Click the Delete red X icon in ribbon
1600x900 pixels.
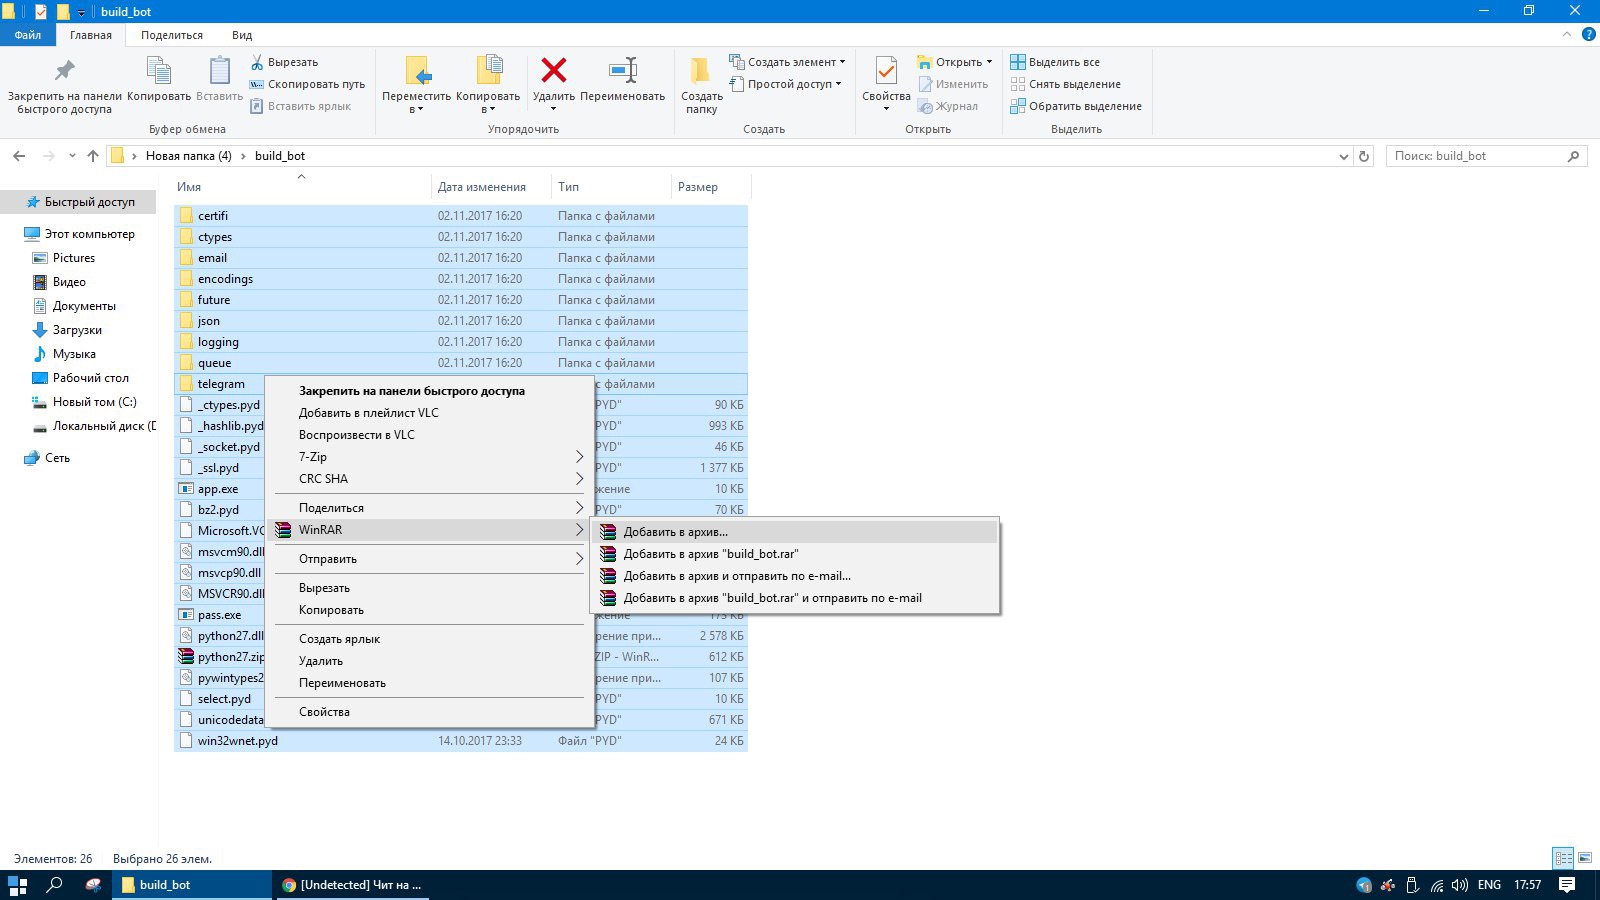tap(553, 71)
